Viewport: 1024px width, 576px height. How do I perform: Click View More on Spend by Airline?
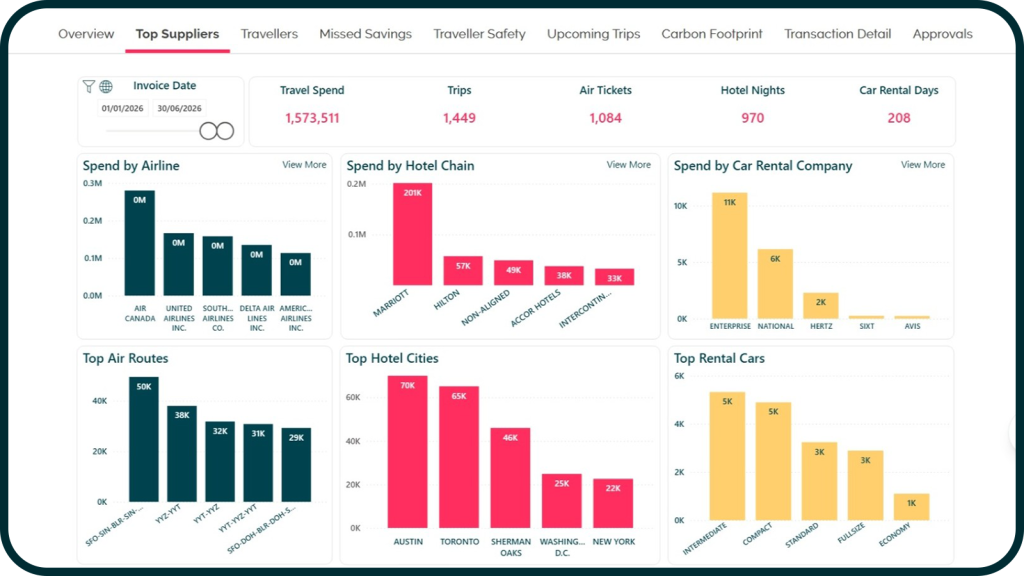pos(304,165)
